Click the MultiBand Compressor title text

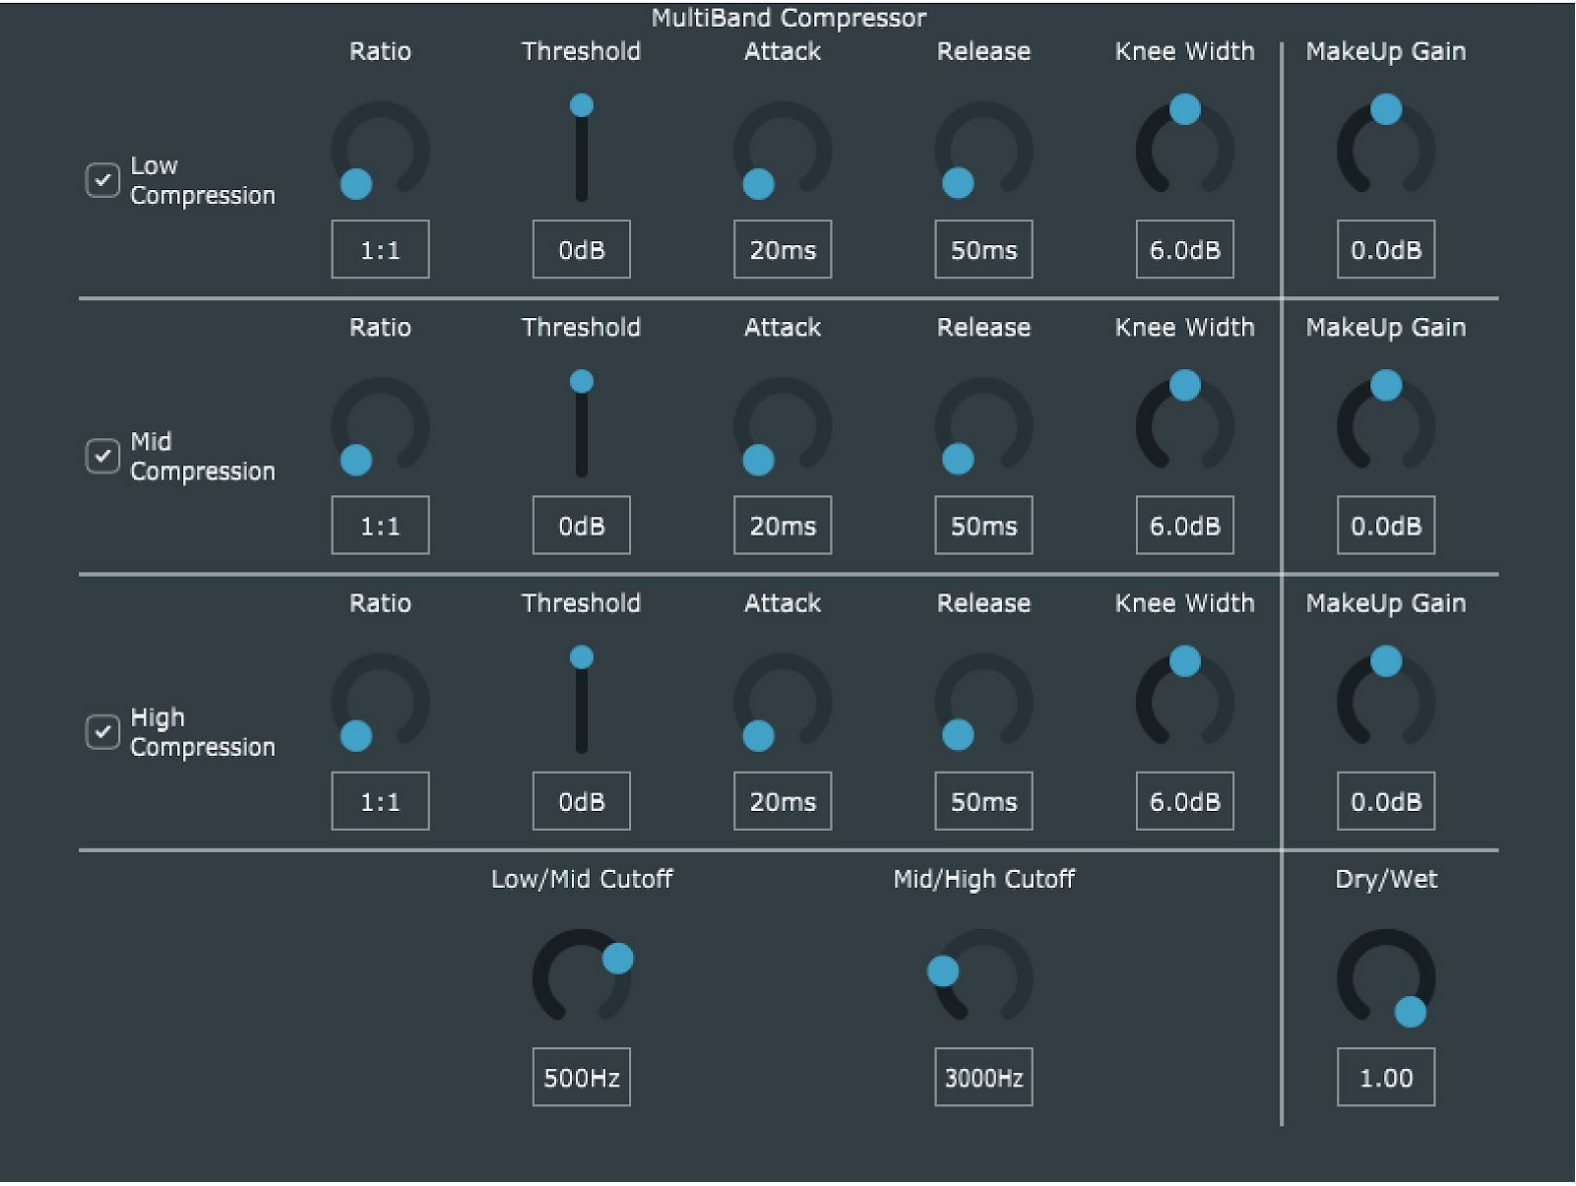788,18
